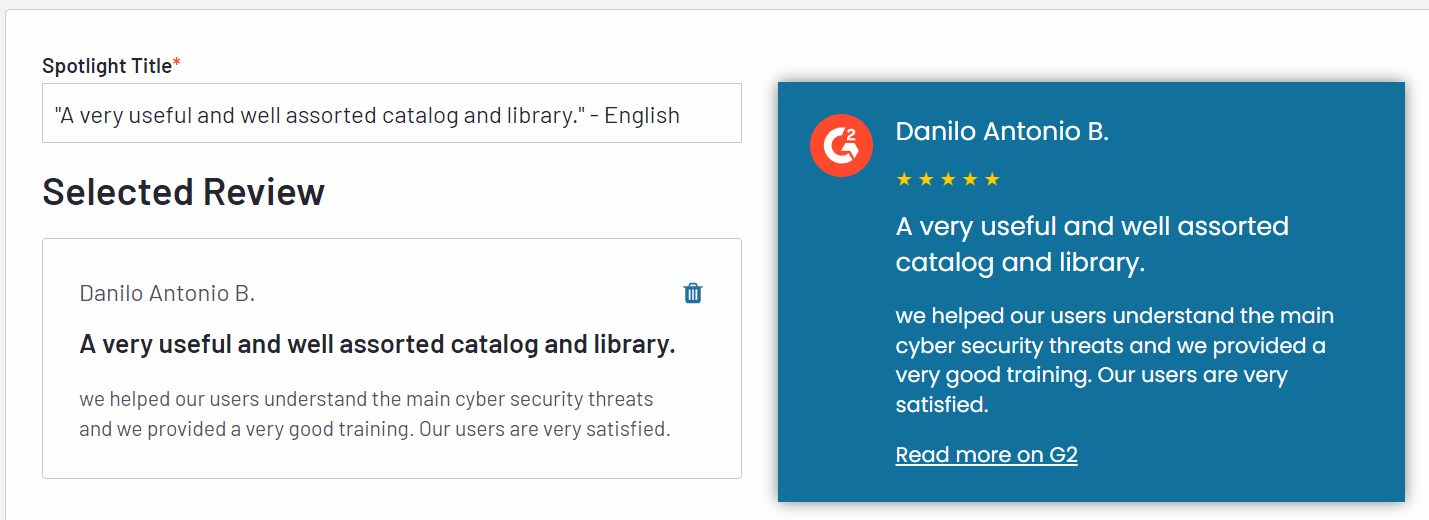This screenshot has height=520, width=1429.
Task: Click empty space below white card's review text
Action: 392,460
